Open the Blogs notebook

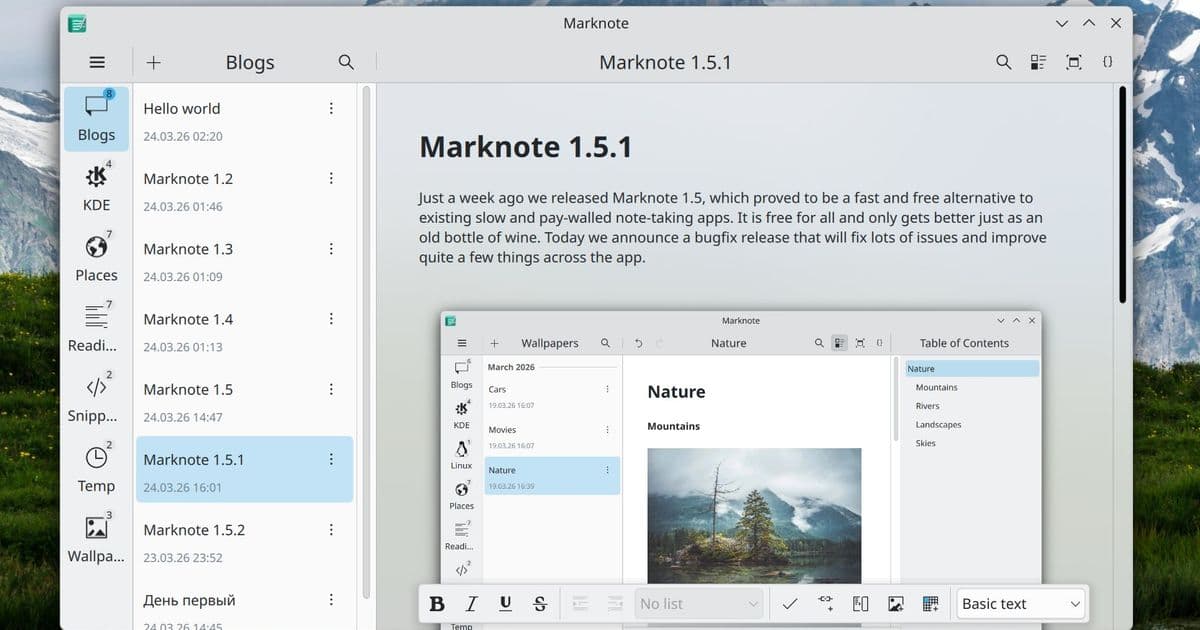96,118
